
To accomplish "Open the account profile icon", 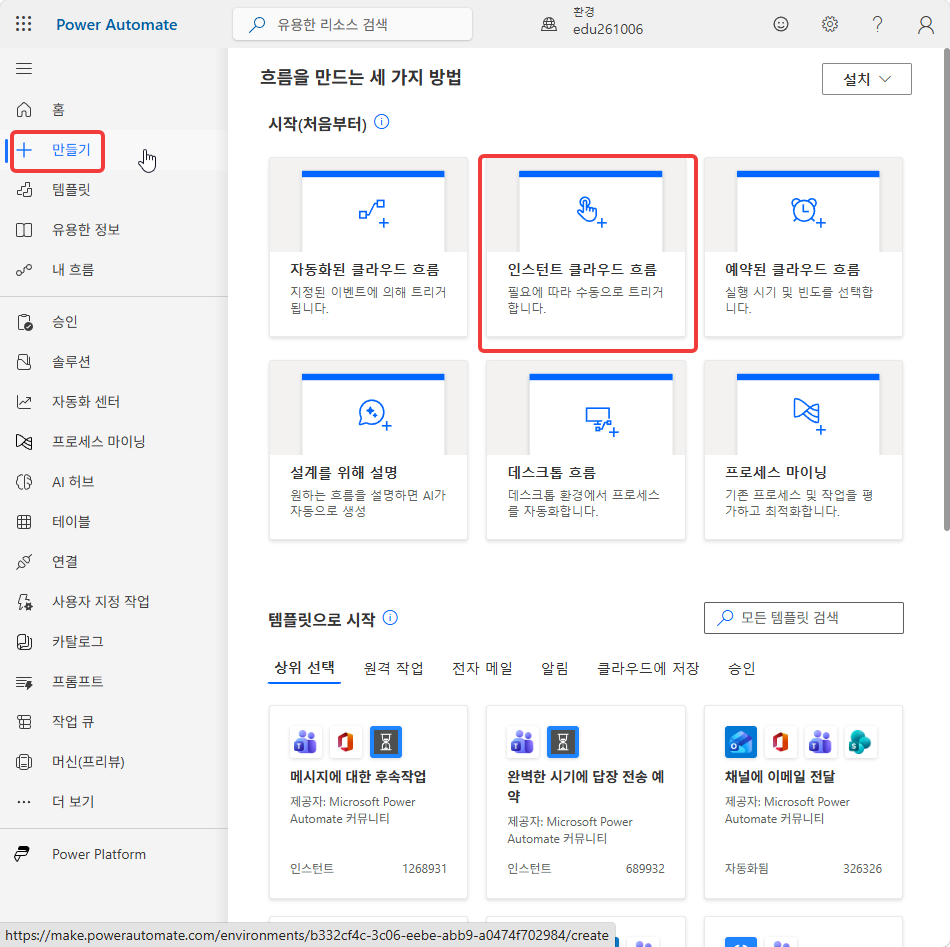I will pos(925,24).
